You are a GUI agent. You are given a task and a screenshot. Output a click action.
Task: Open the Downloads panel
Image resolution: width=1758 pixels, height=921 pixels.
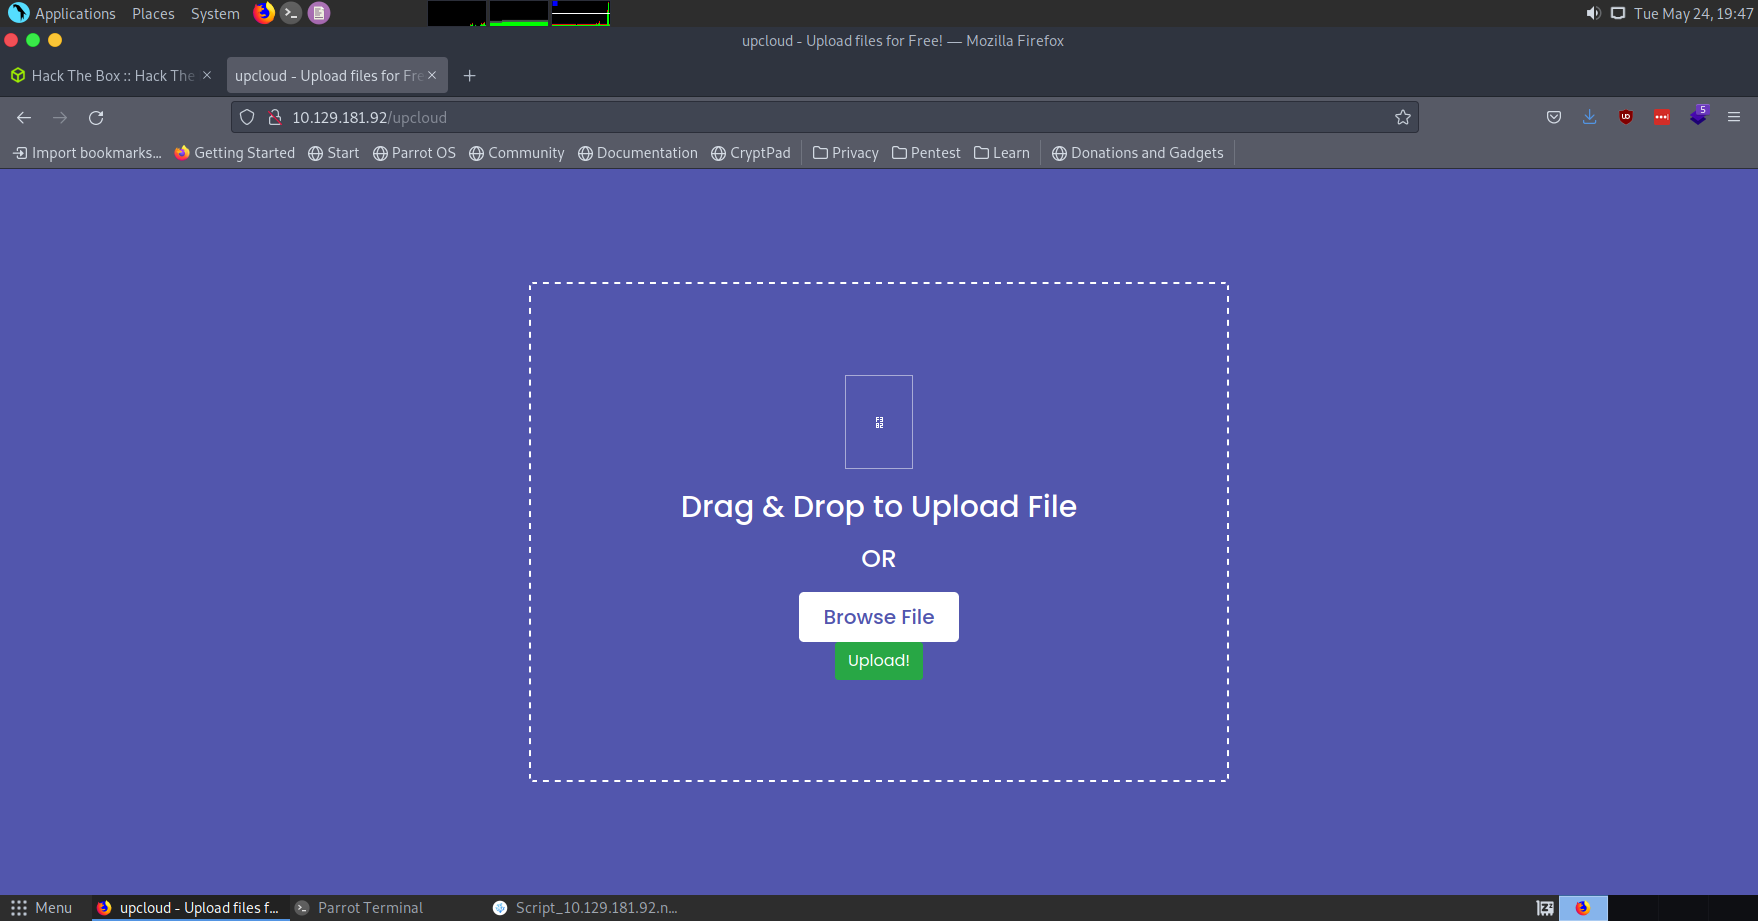click(1590, 117)
